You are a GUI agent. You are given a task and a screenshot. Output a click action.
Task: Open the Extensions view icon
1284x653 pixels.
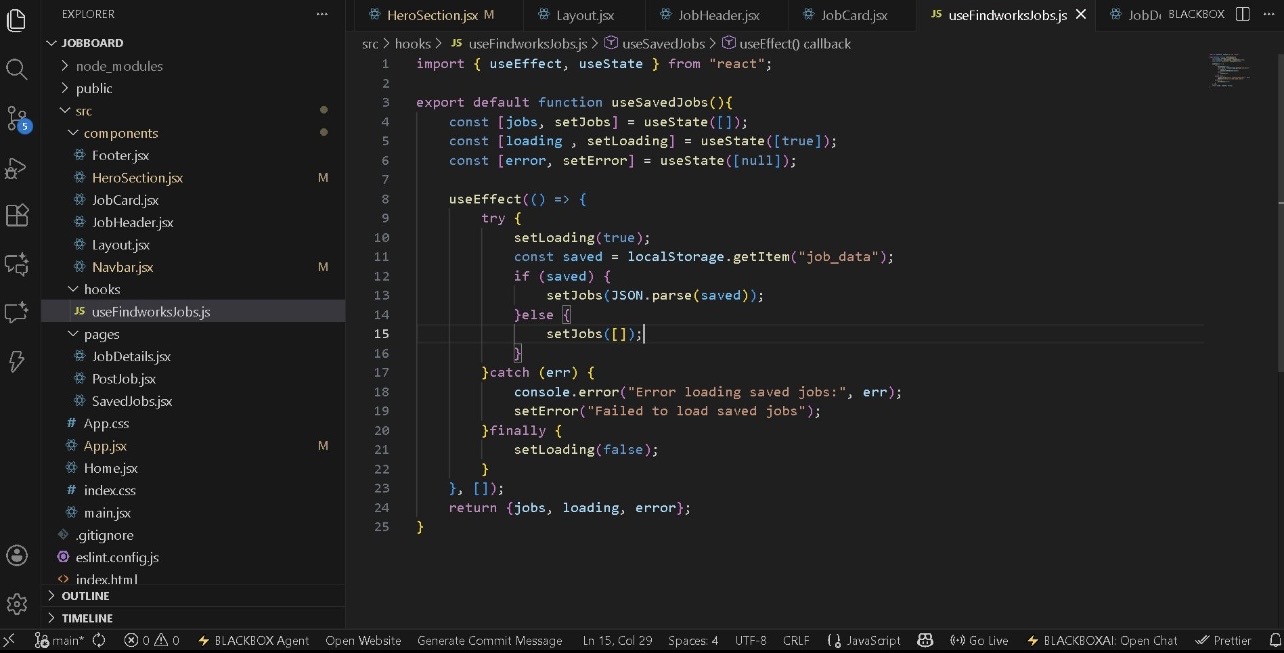(17, 216)
